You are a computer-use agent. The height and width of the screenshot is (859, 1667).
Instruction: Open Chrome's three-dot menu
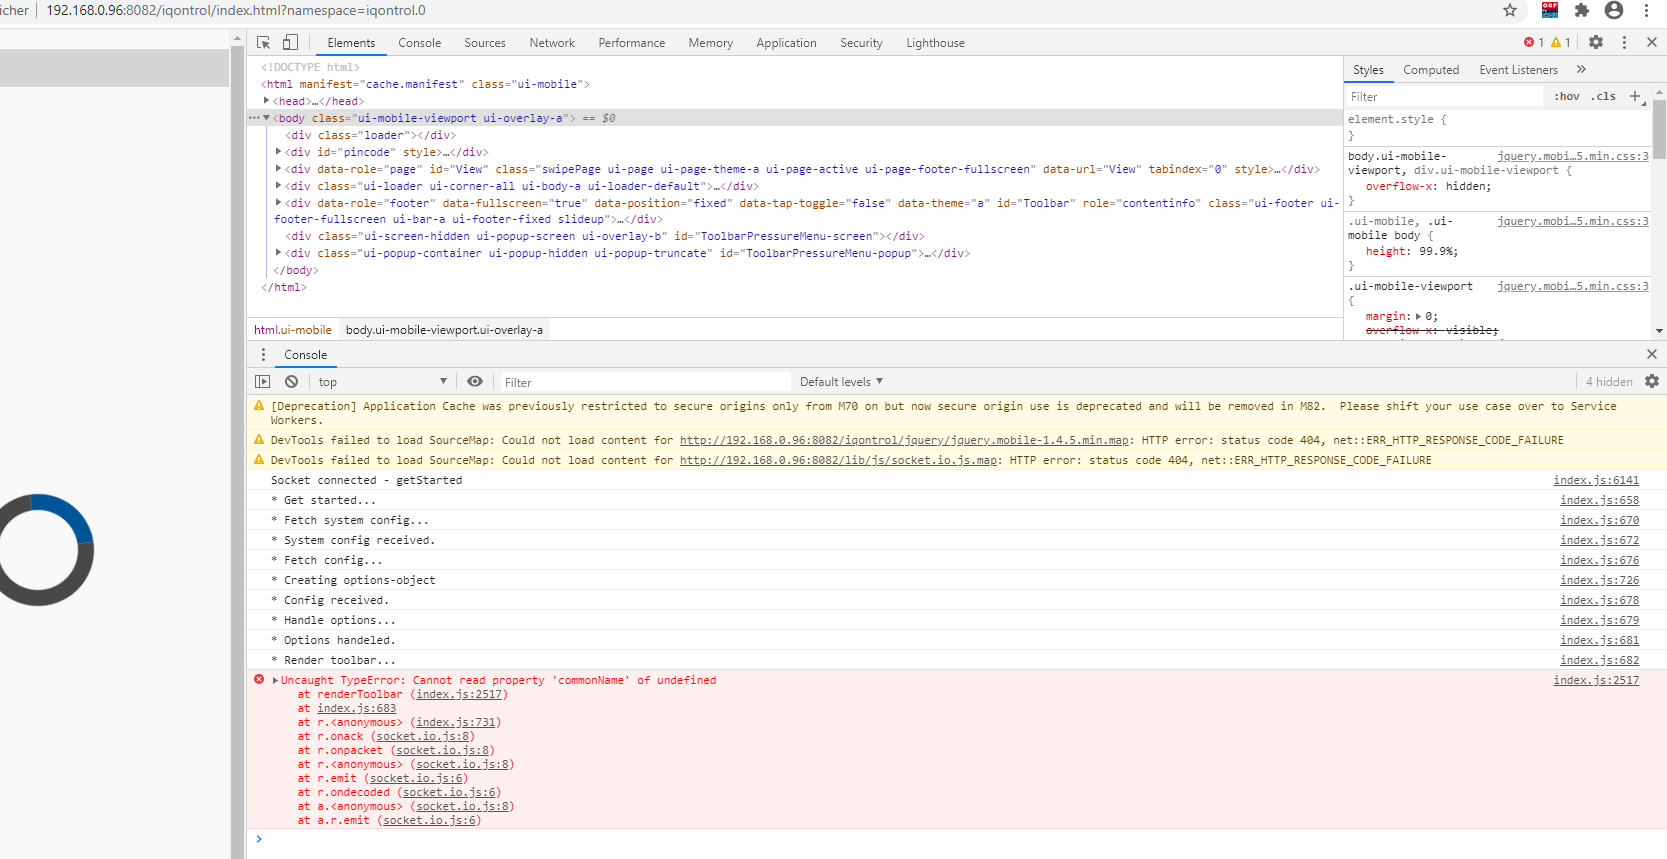(x=1646, y=10)
